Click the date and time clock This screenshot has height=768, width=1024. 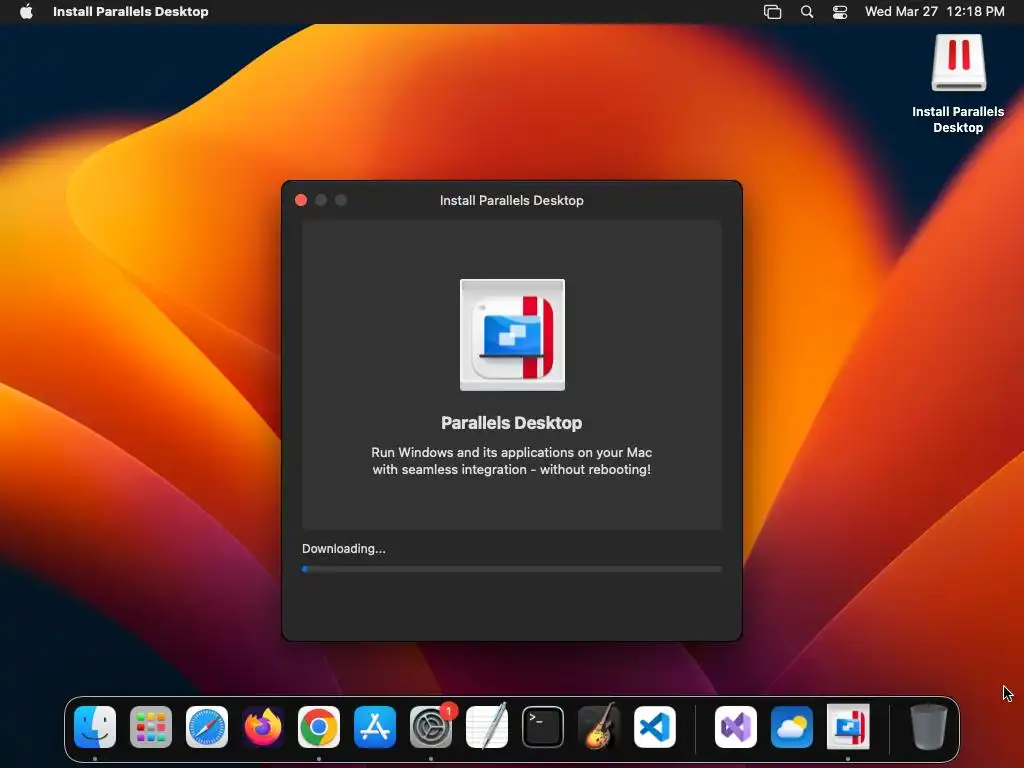(935, 12)
